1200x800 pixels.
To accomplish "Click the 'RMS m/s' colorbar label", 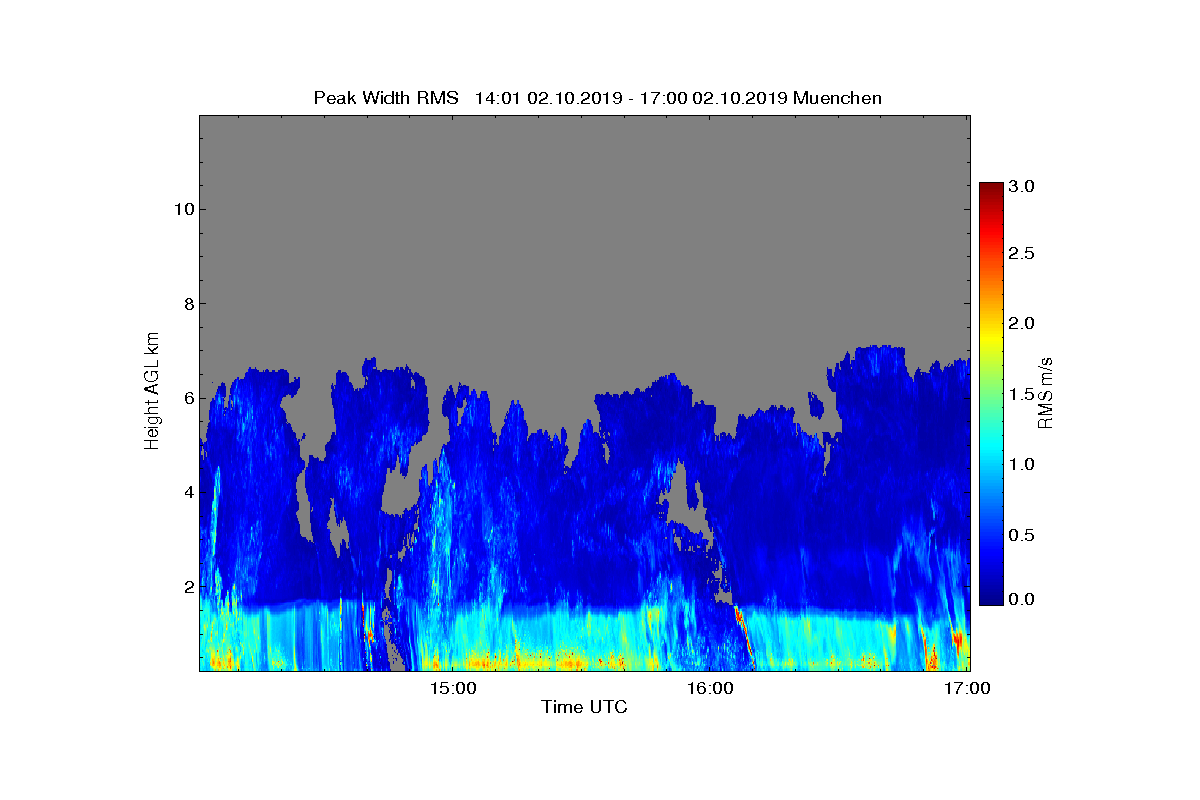I will [1044, 392].
